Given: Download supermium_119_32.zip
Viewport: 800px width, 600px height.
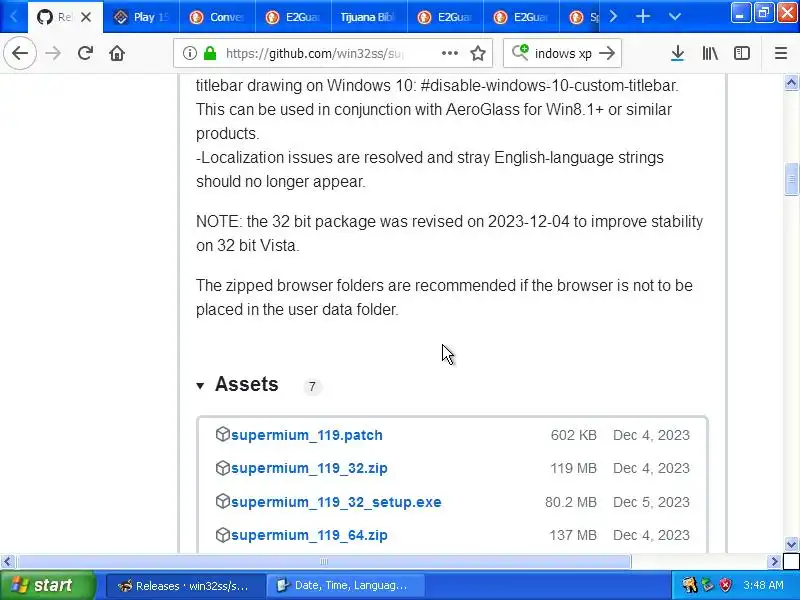Looking at the screenshot, I should [x=309, y=468].
